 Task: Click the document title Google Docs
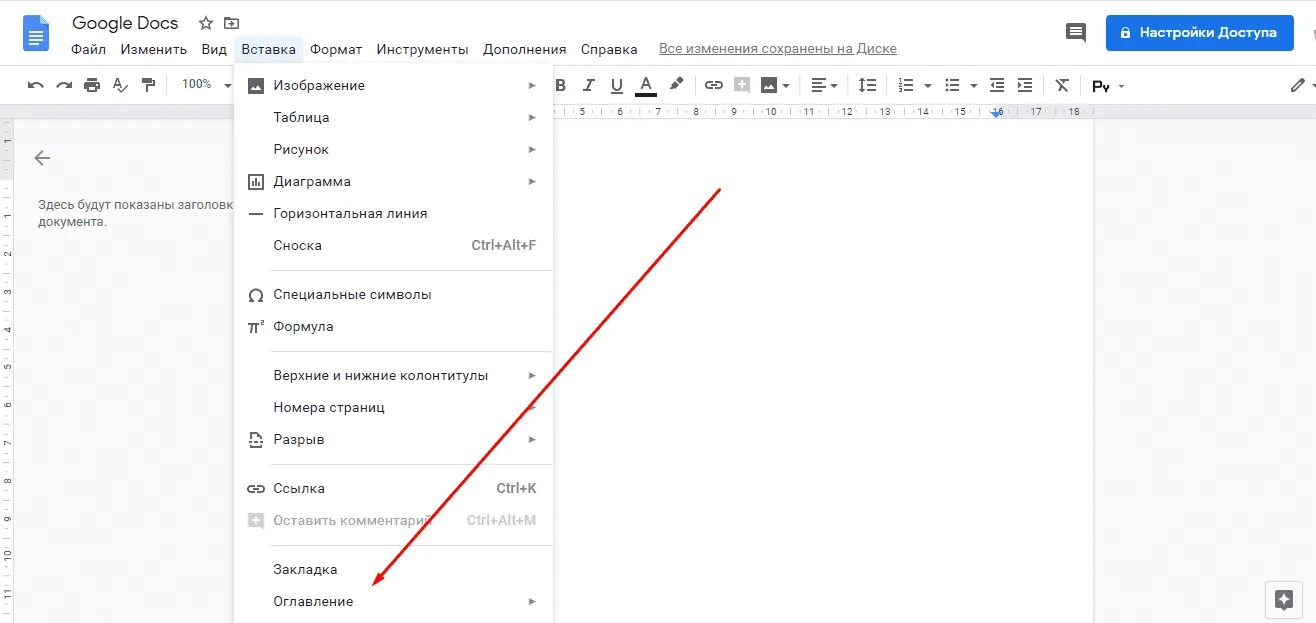coord(125,23)
